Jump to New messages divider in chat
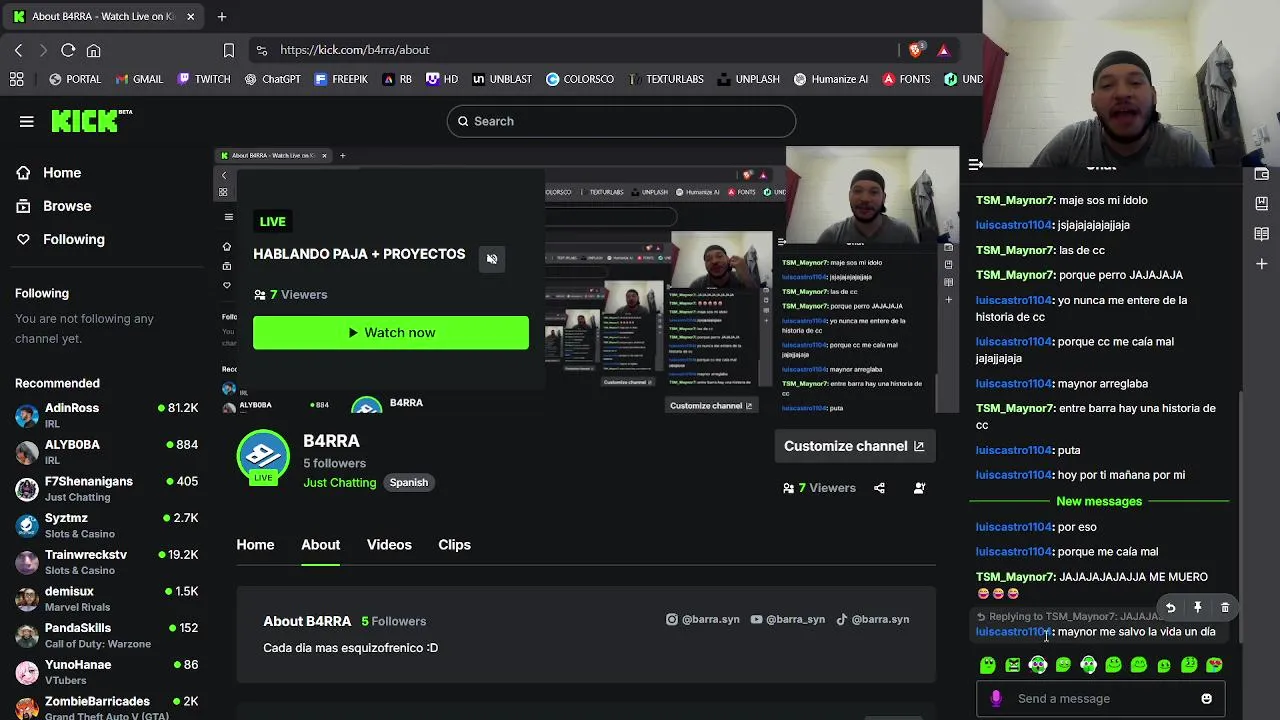The height and width of the screenshot is (720, 1280). click(x=1099, y=501)
